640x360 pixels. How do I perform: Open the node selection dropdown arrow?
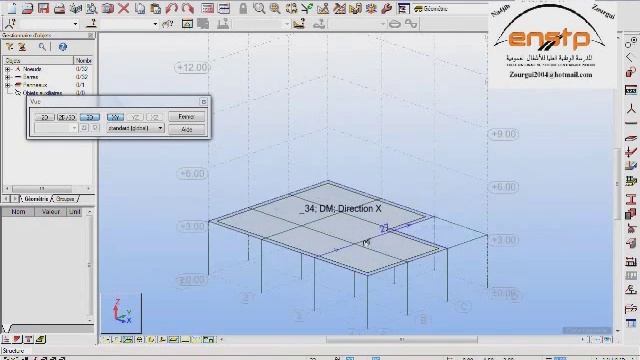75,24
